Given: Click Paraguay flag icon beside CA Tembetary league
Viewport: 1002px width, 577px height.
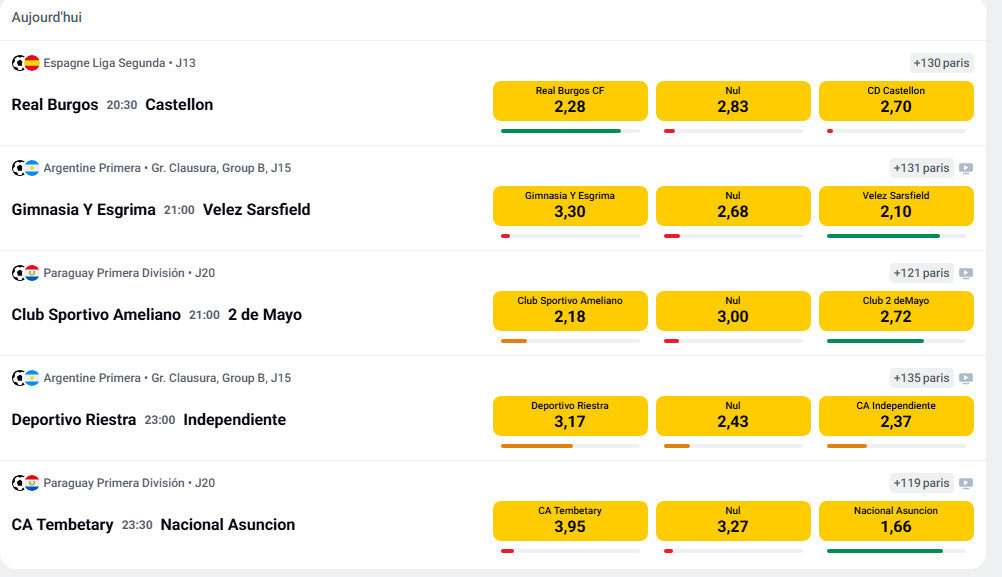Looking at the screenshot, I should pyautogui.click(x=32, y=483).
